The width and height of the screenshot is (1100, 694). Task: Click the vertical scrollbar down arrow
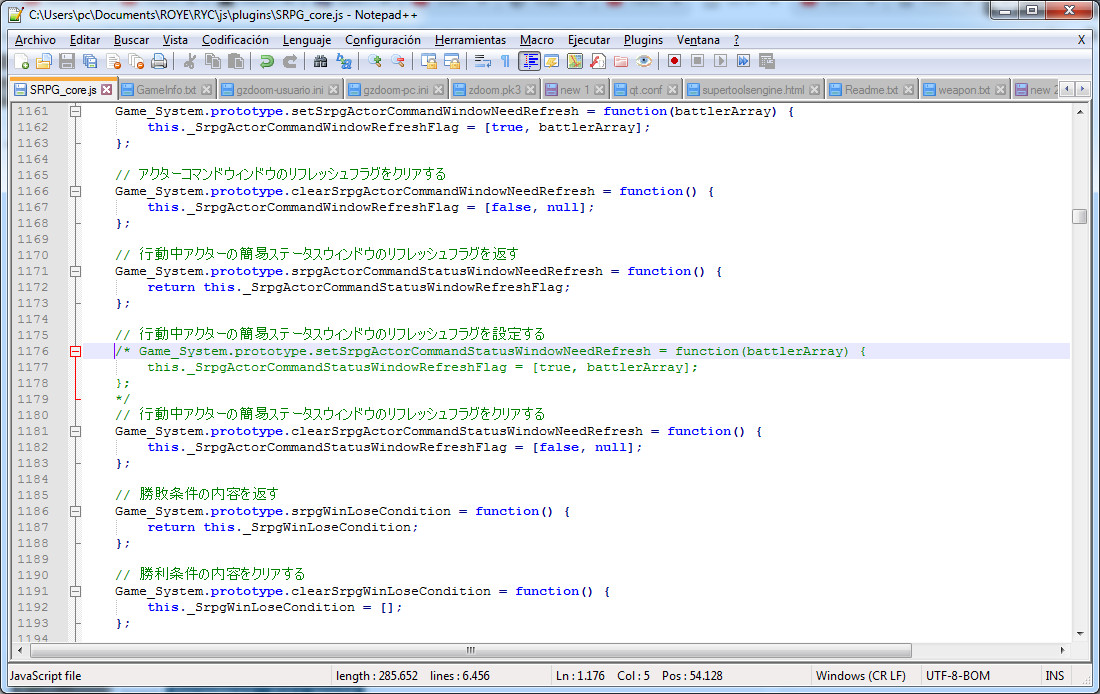[1080, 634]
